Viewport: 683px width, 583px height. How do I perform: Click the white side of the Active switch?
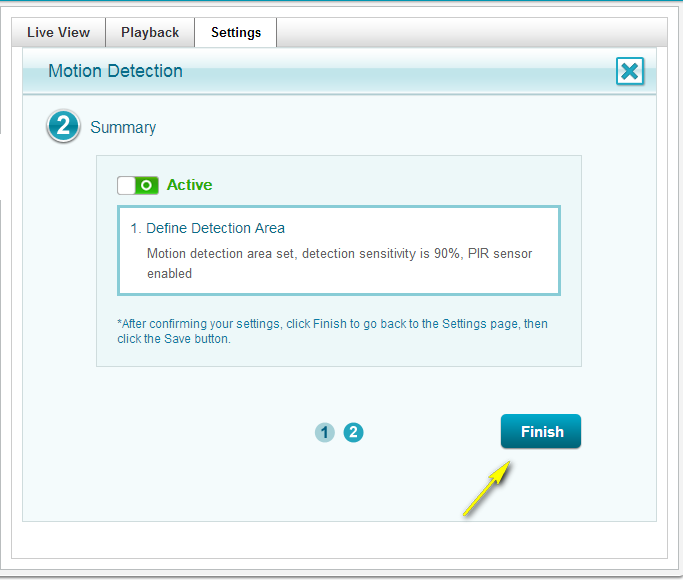point(127,185)
